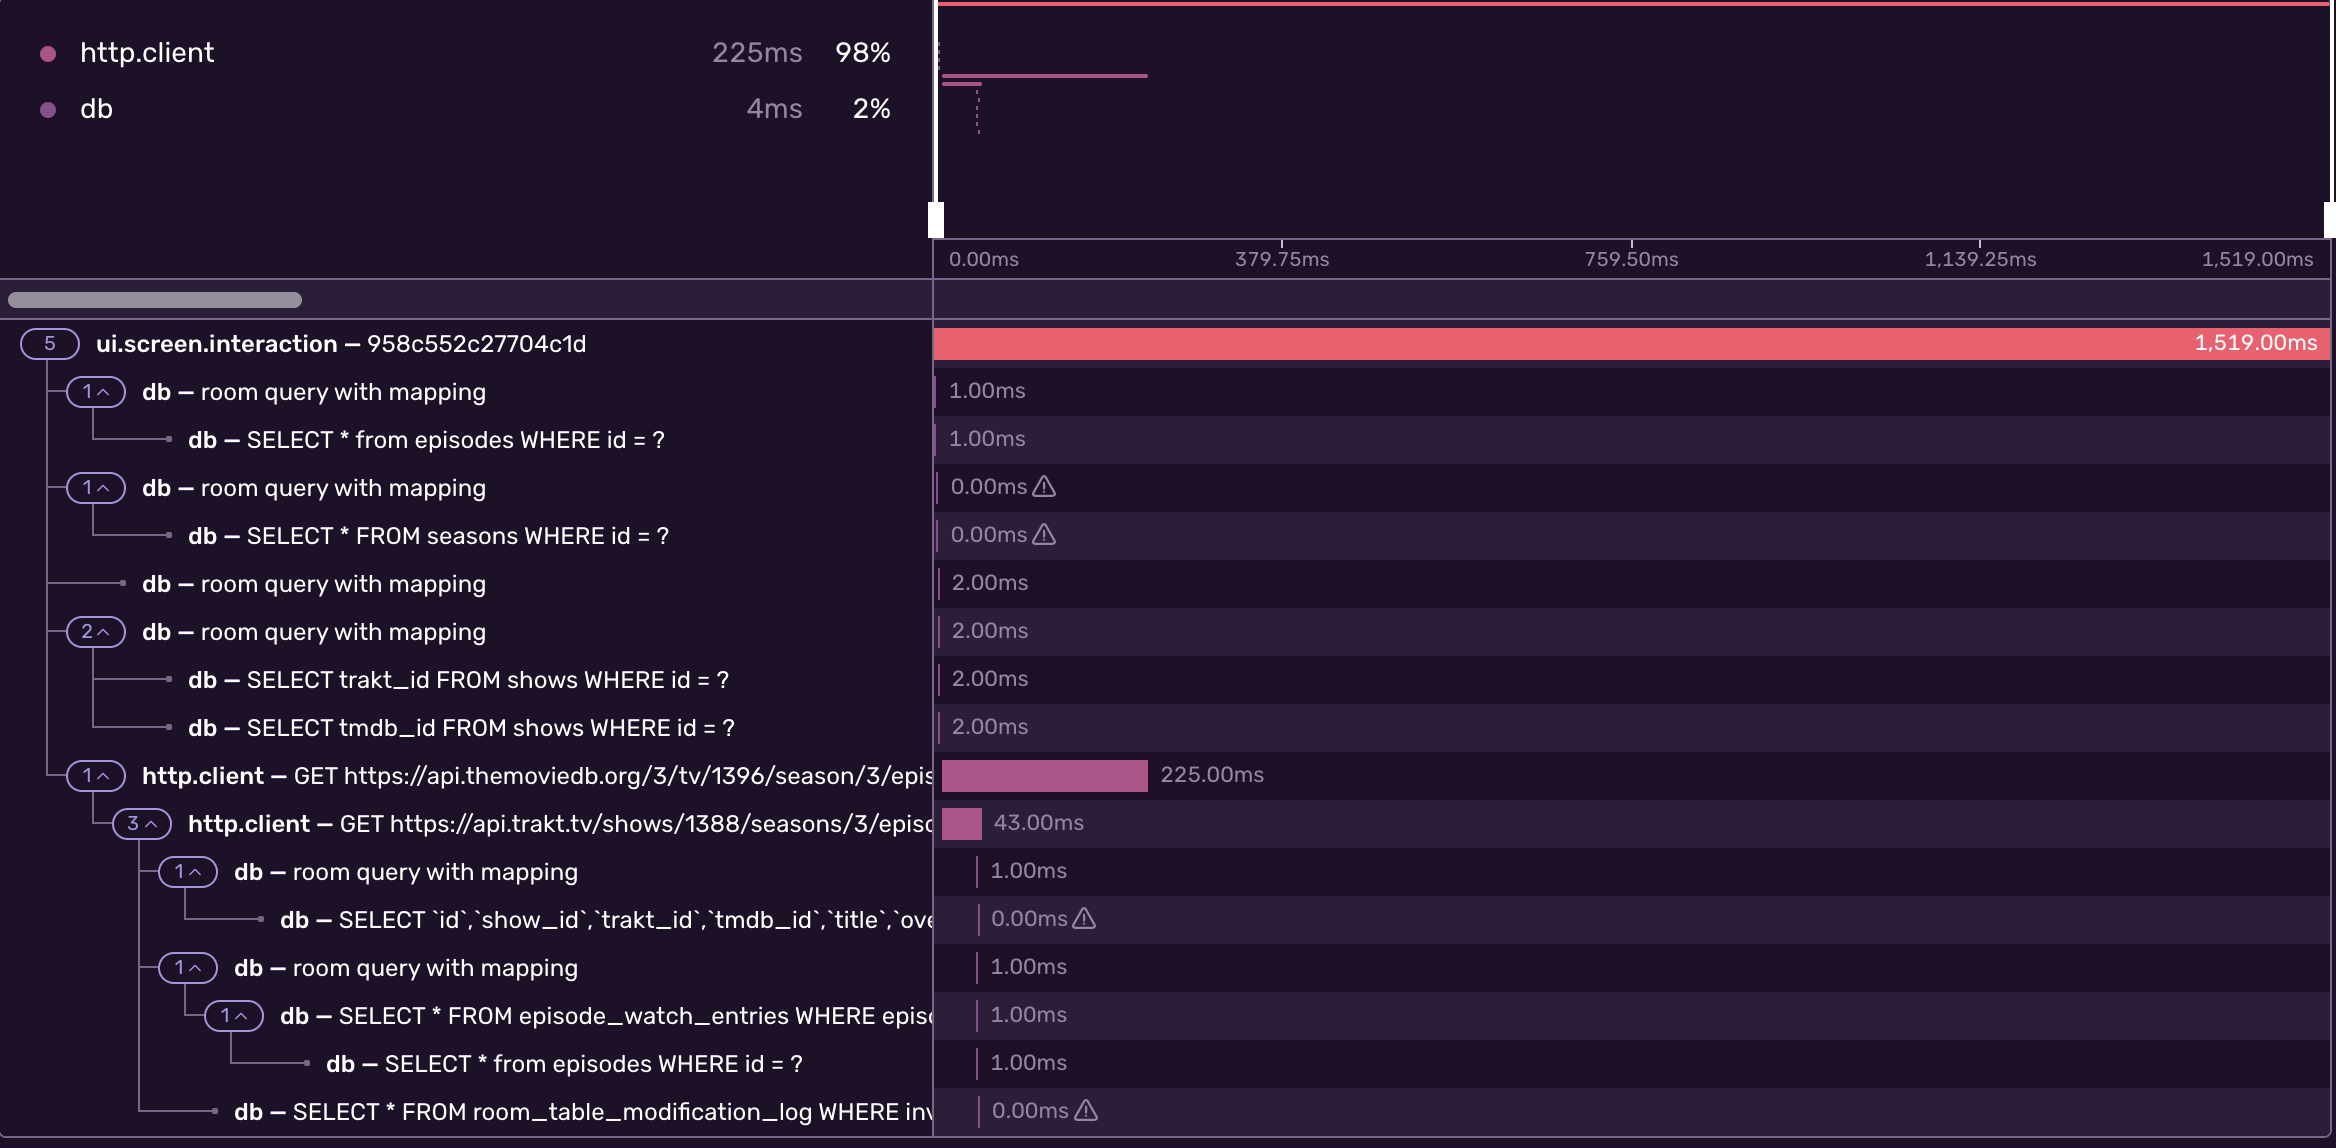Collapse the trakt.tv span with 3 children
The width and height of the screenshot is (2336, 1148).
tap(142, 824)
